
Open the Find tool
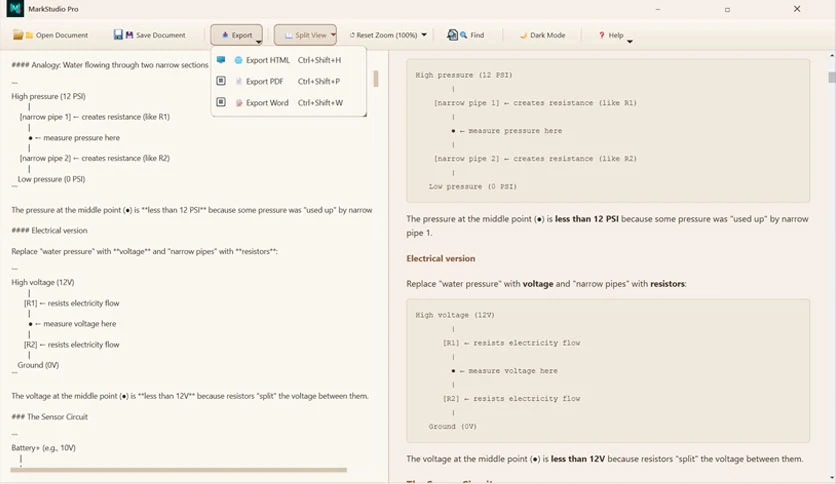coord(466,35)
